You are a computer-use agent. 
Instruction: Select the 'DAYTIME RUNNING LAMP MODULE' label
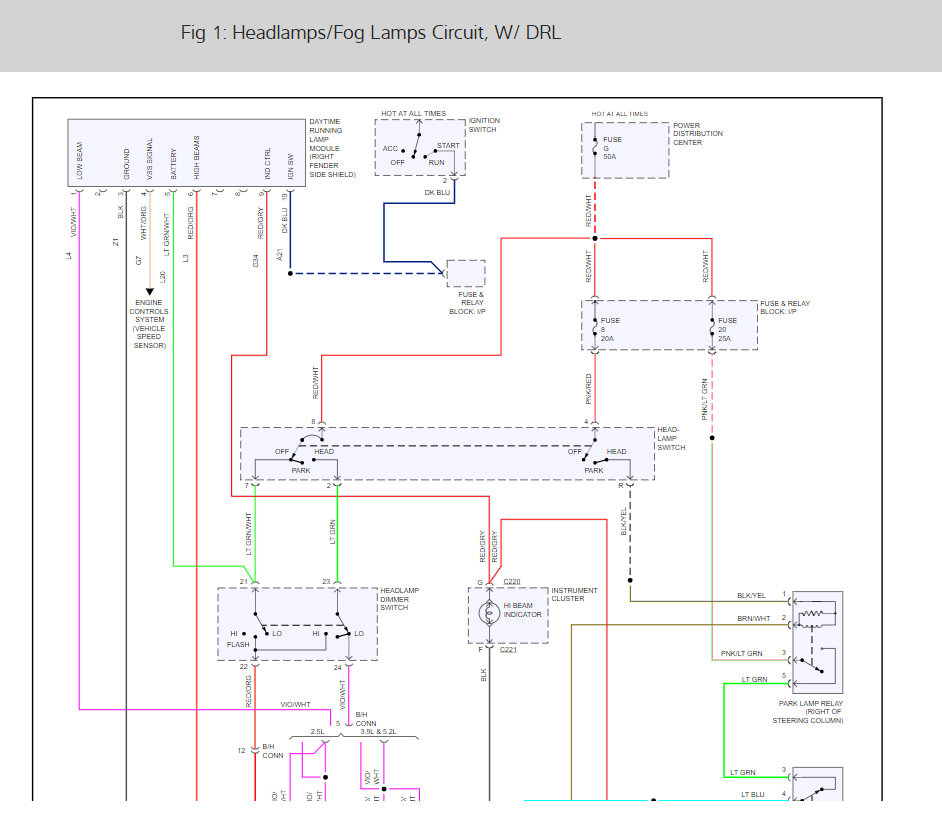(x=333, y=148)
